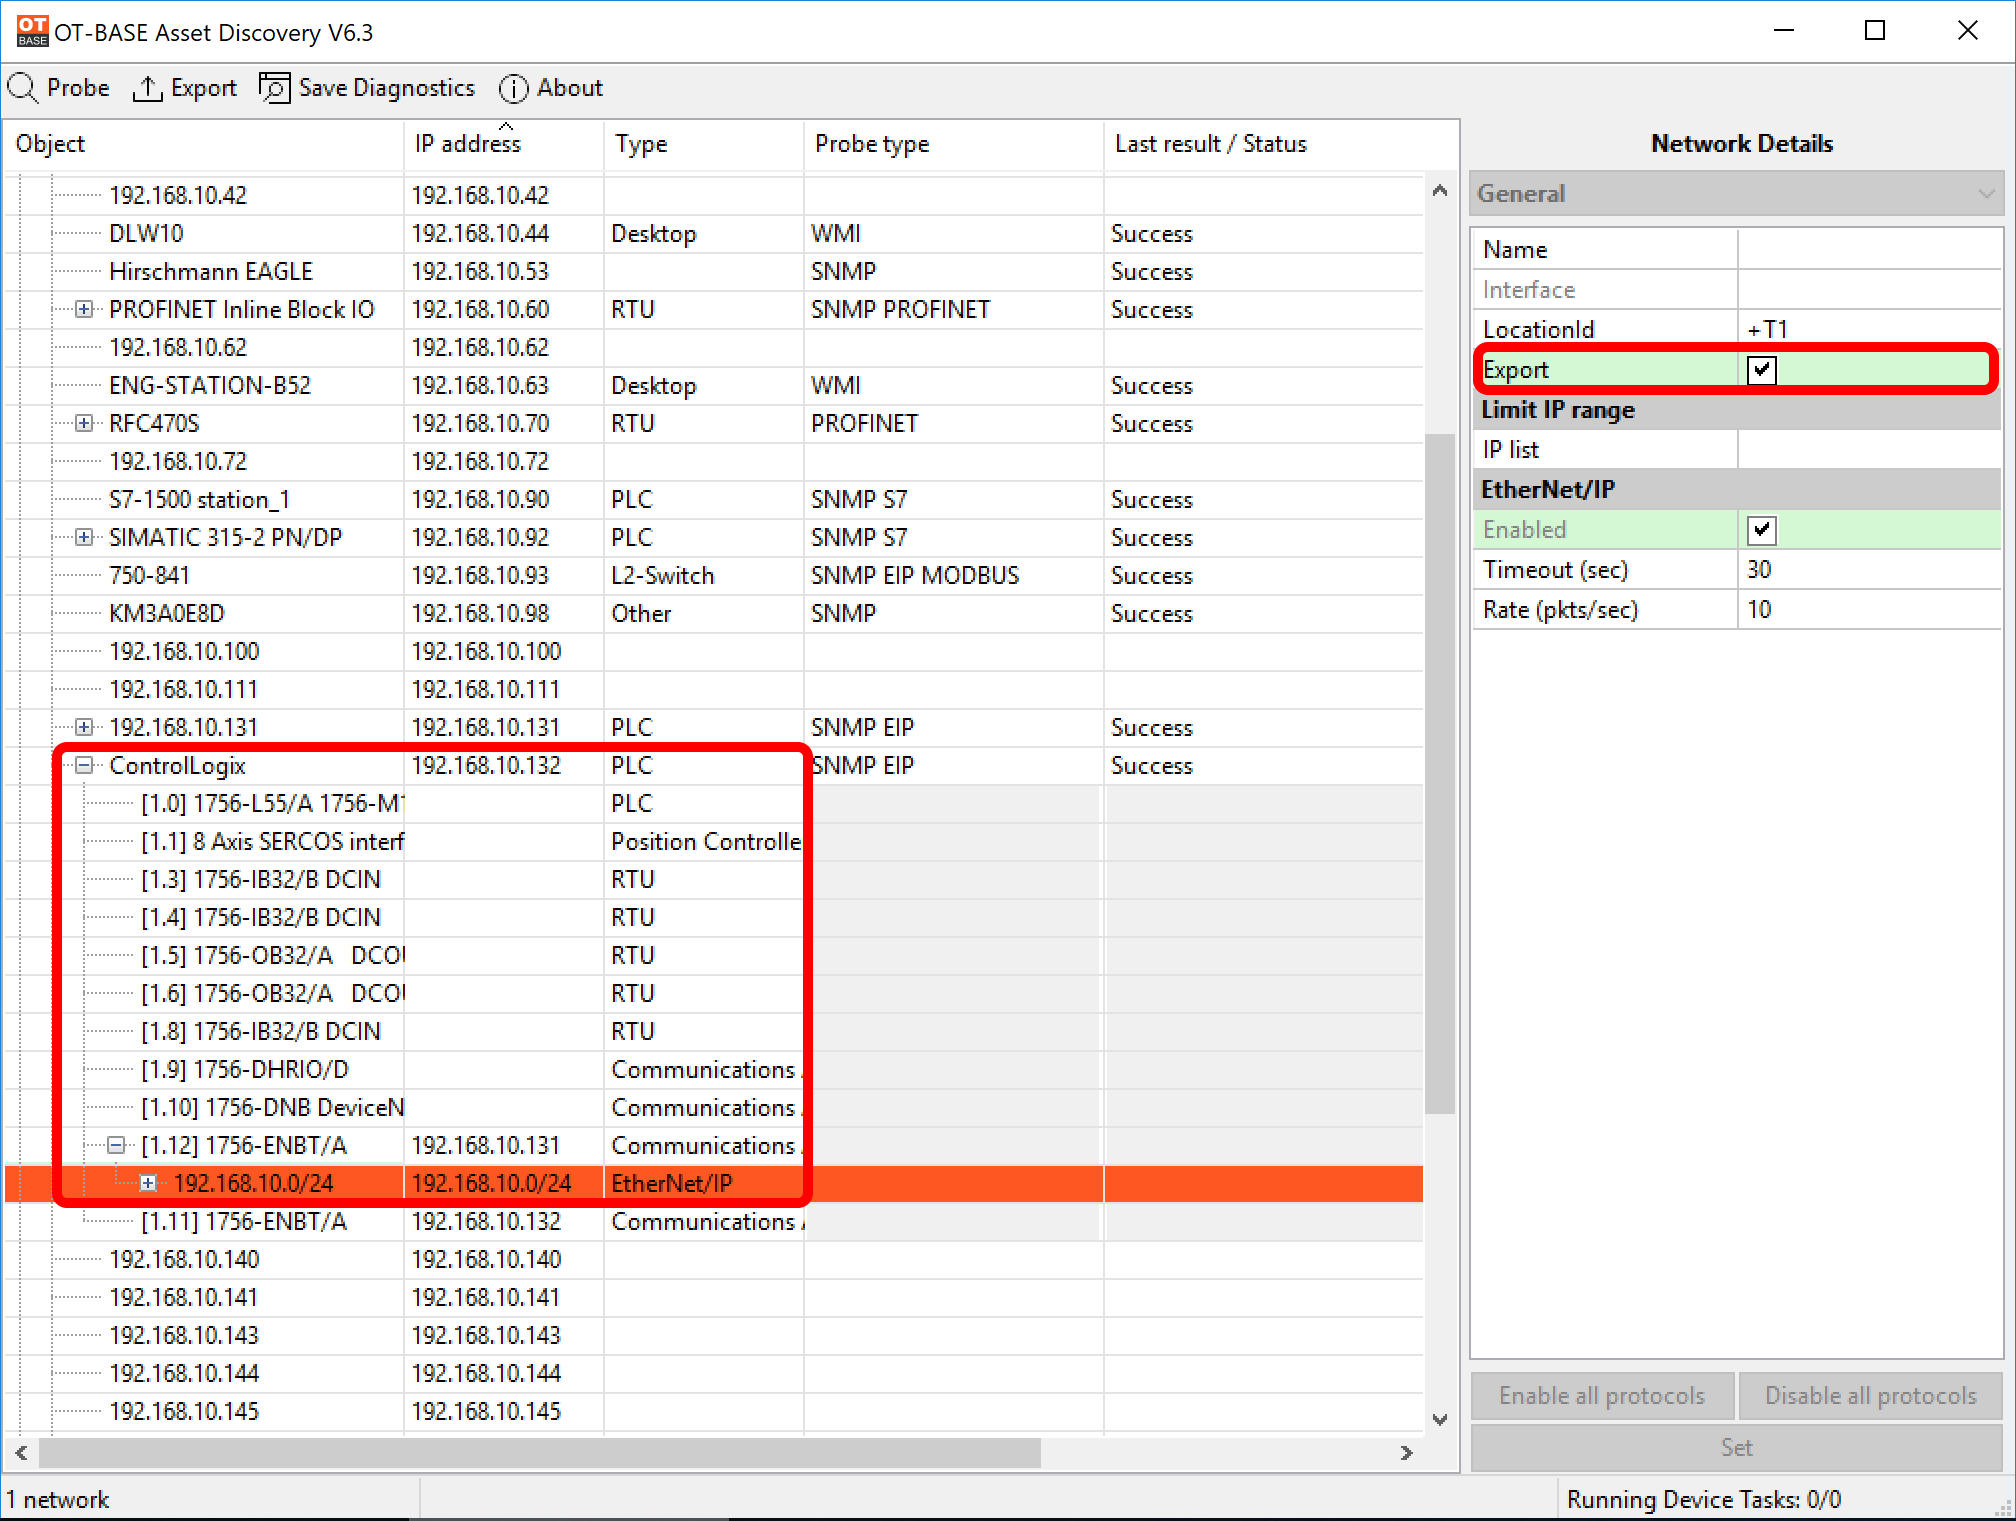
Task: Select the [1.11] 1756-ENBT/A row
Action: pyautogui.click(x=714, y=1222)
